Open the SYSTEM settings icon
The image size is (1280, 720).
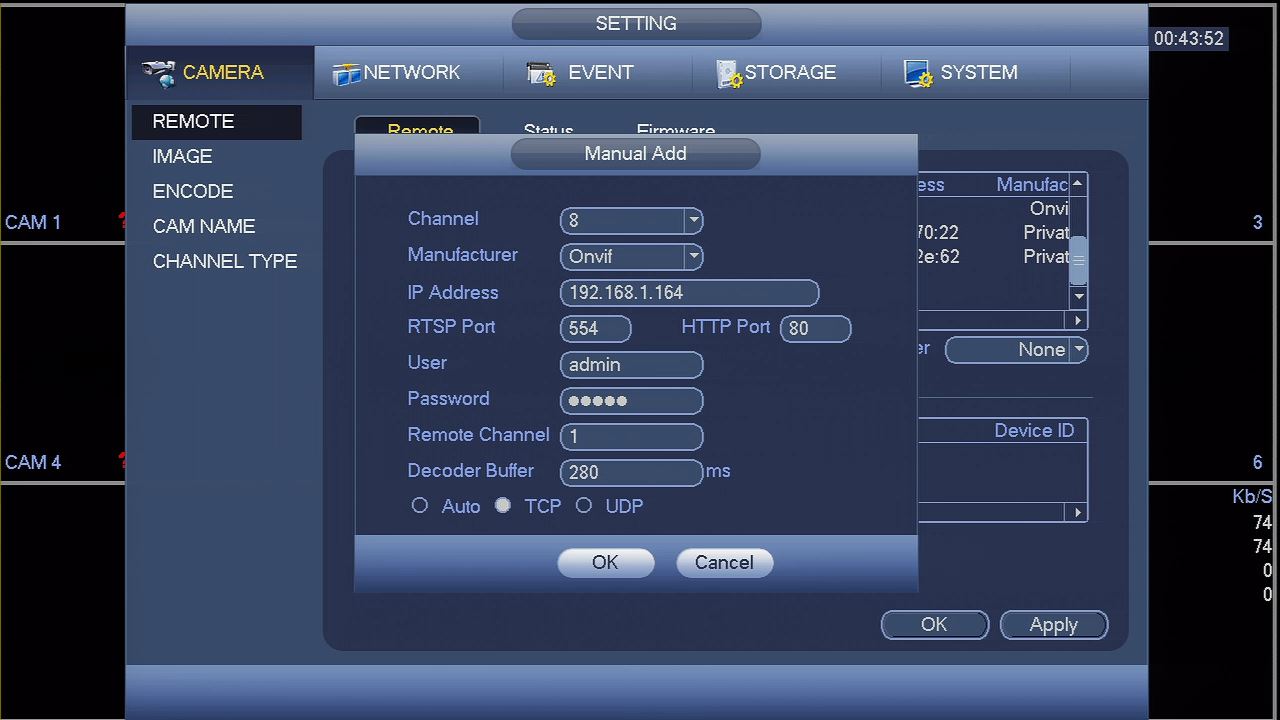pos(917,71)
